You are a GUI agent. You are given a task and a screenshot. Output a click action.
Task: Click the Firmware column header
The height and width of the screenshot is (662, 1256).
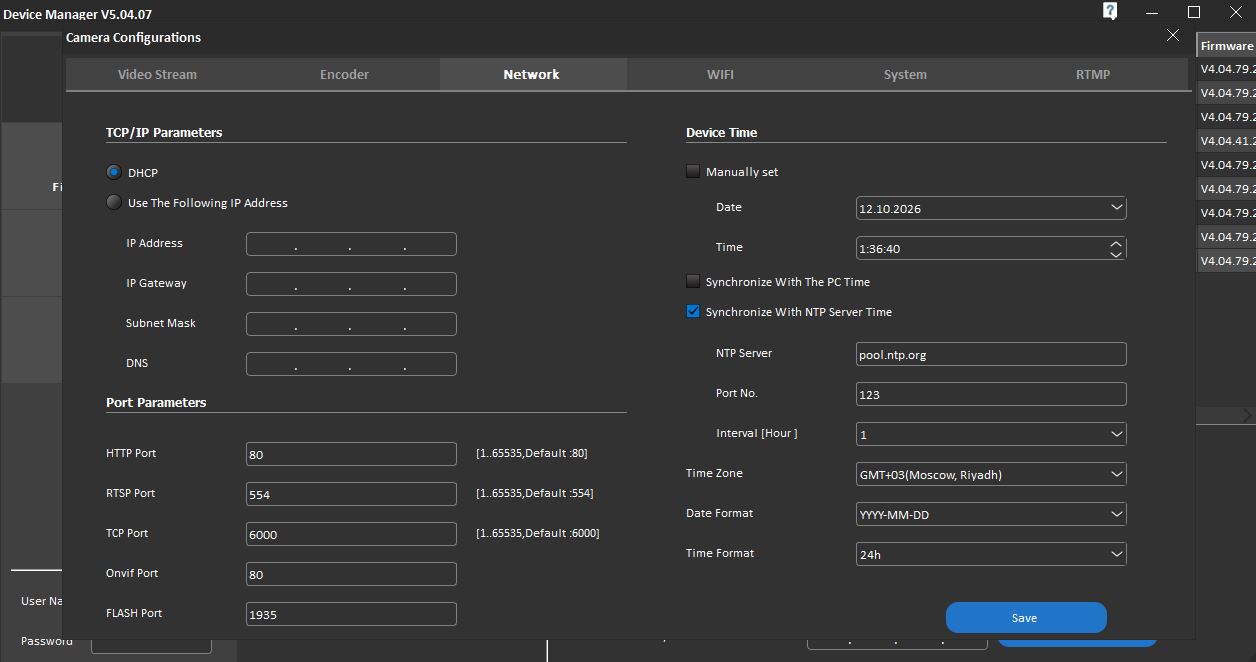[x=1226, y=45]
